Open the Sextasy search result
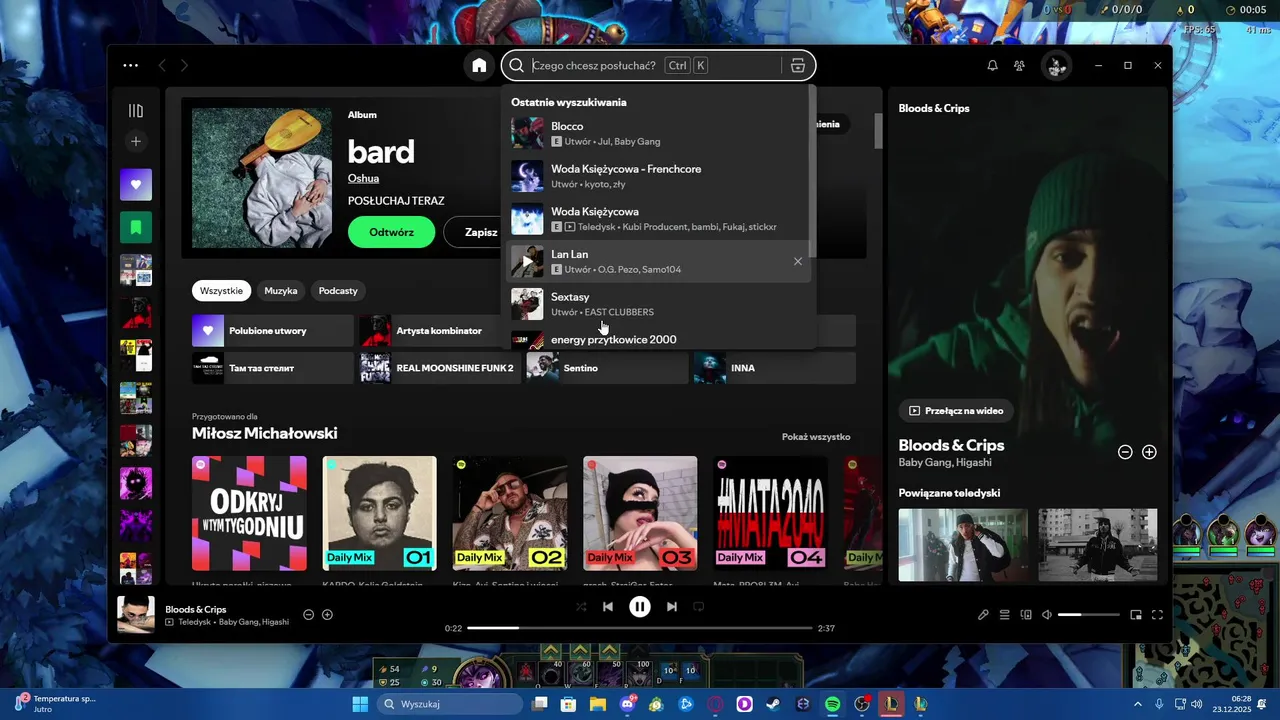 tap(658, 304)
